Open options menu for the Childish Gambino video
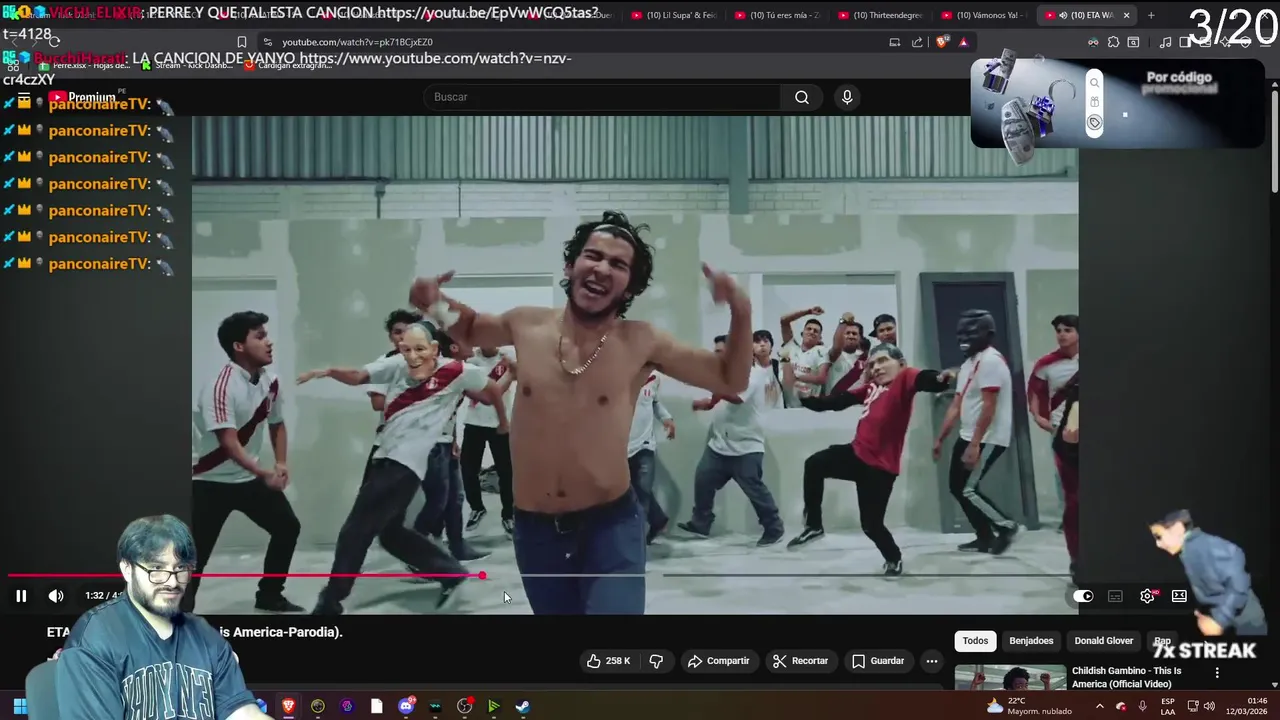 [x=1217, y=673]
